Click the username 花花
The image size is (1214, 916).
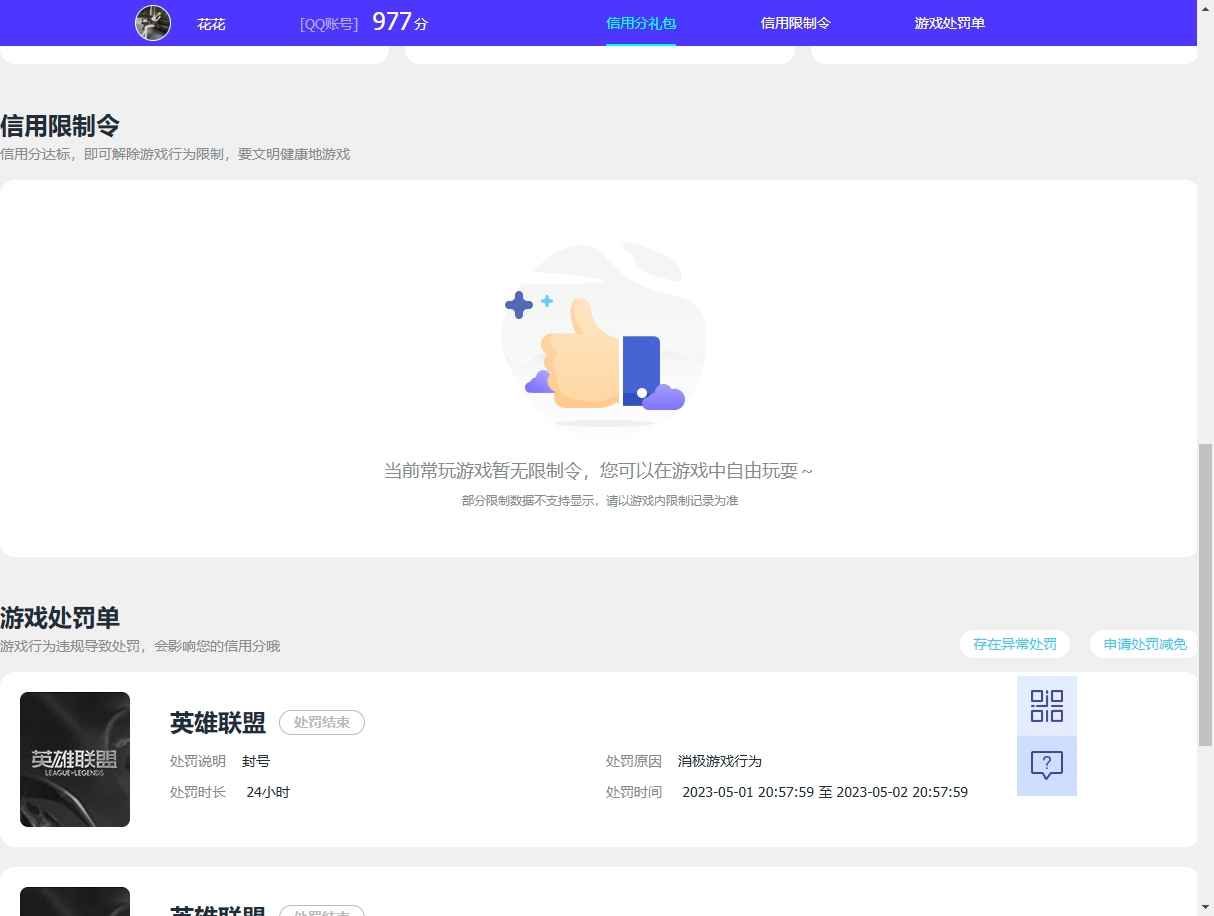[211, 24]
